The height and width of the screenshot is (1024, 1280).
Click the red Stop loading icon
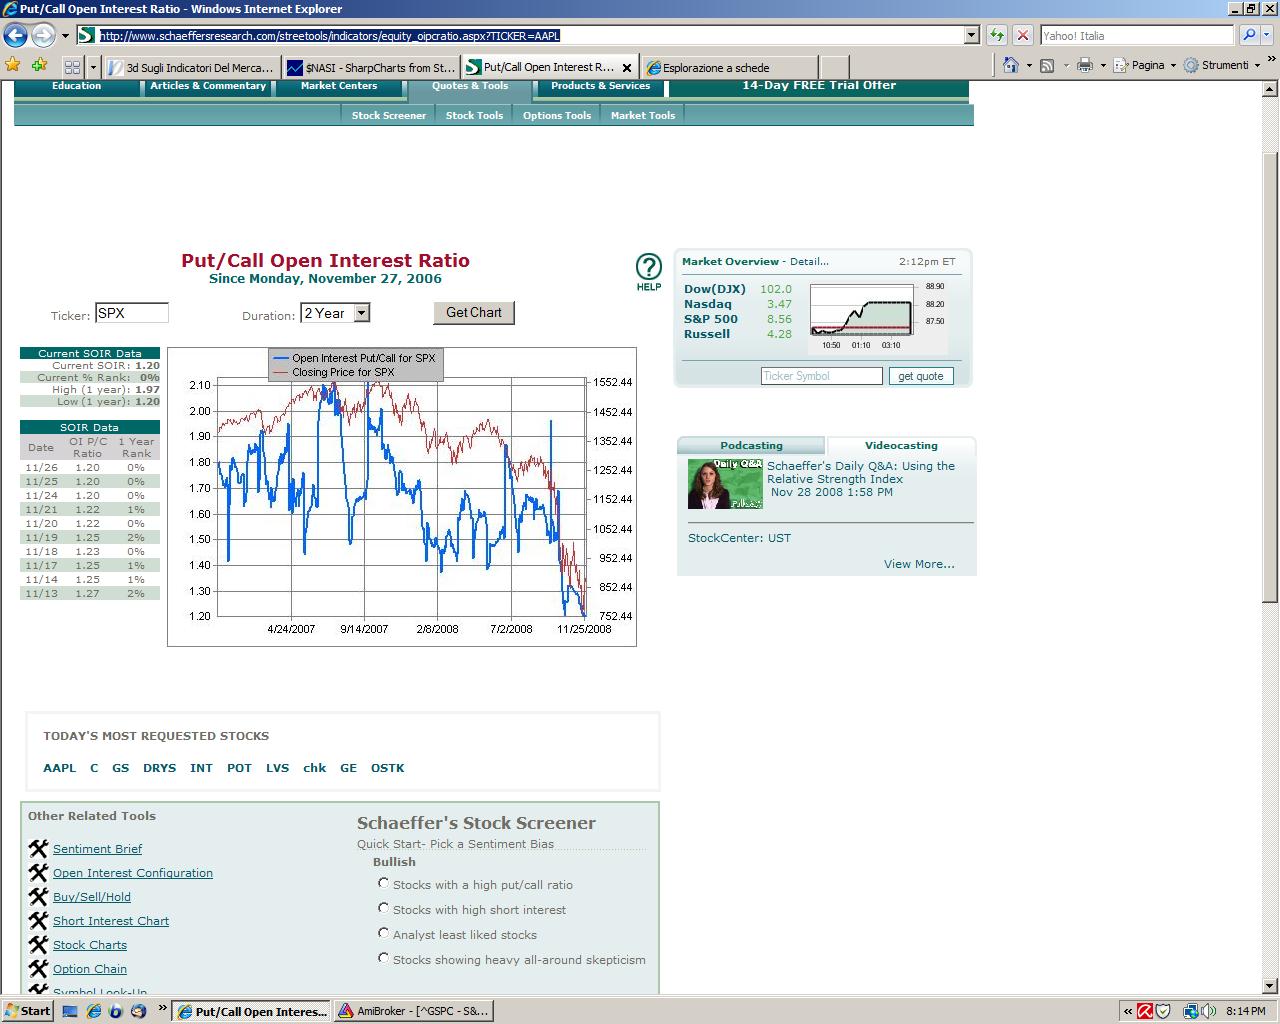point(1023,35)
